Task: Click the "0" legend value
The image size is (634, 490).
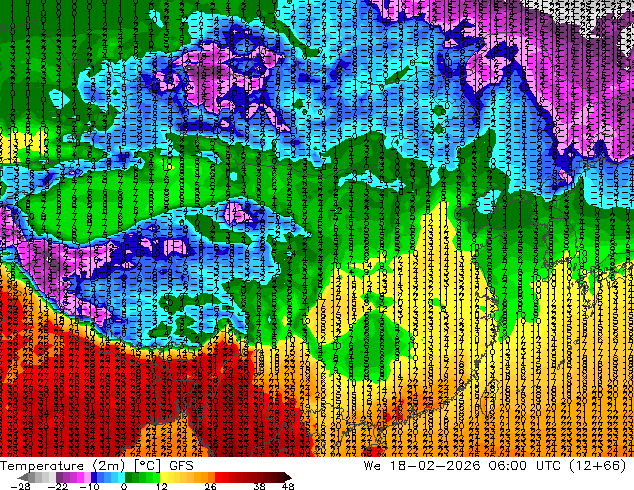Action: (x=124, y=486)
